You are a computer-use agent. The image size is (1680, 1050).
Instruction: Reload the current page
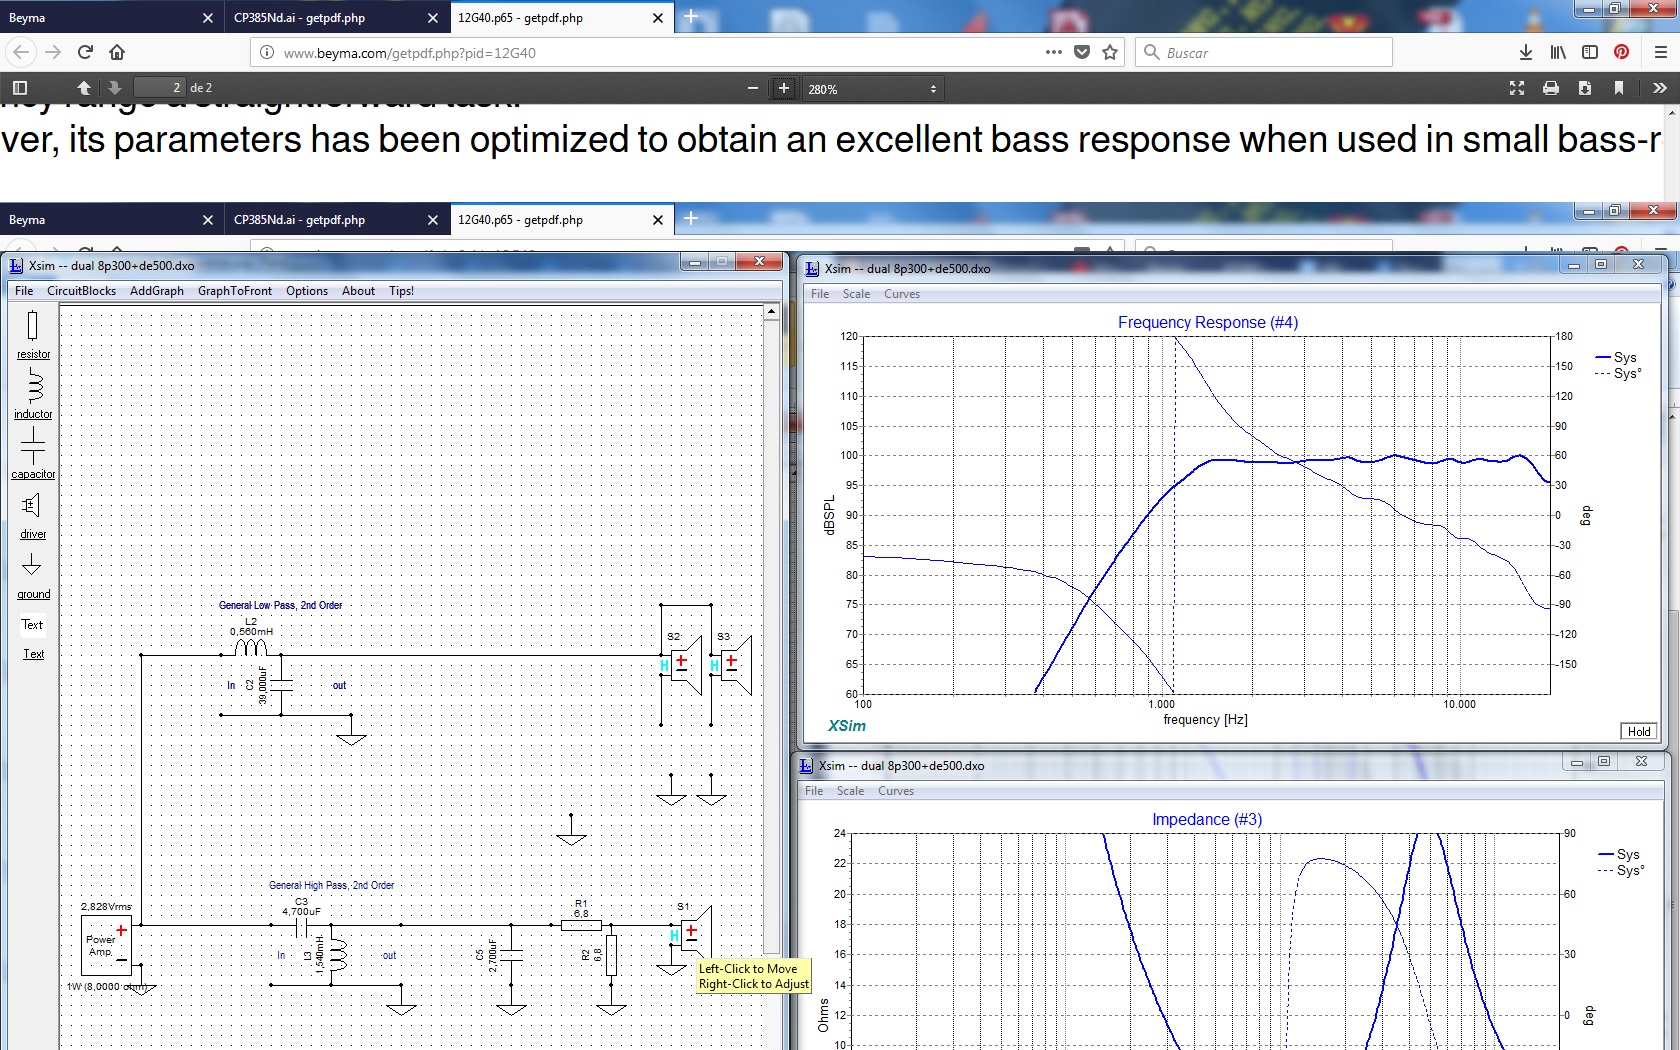coord(85,52)
